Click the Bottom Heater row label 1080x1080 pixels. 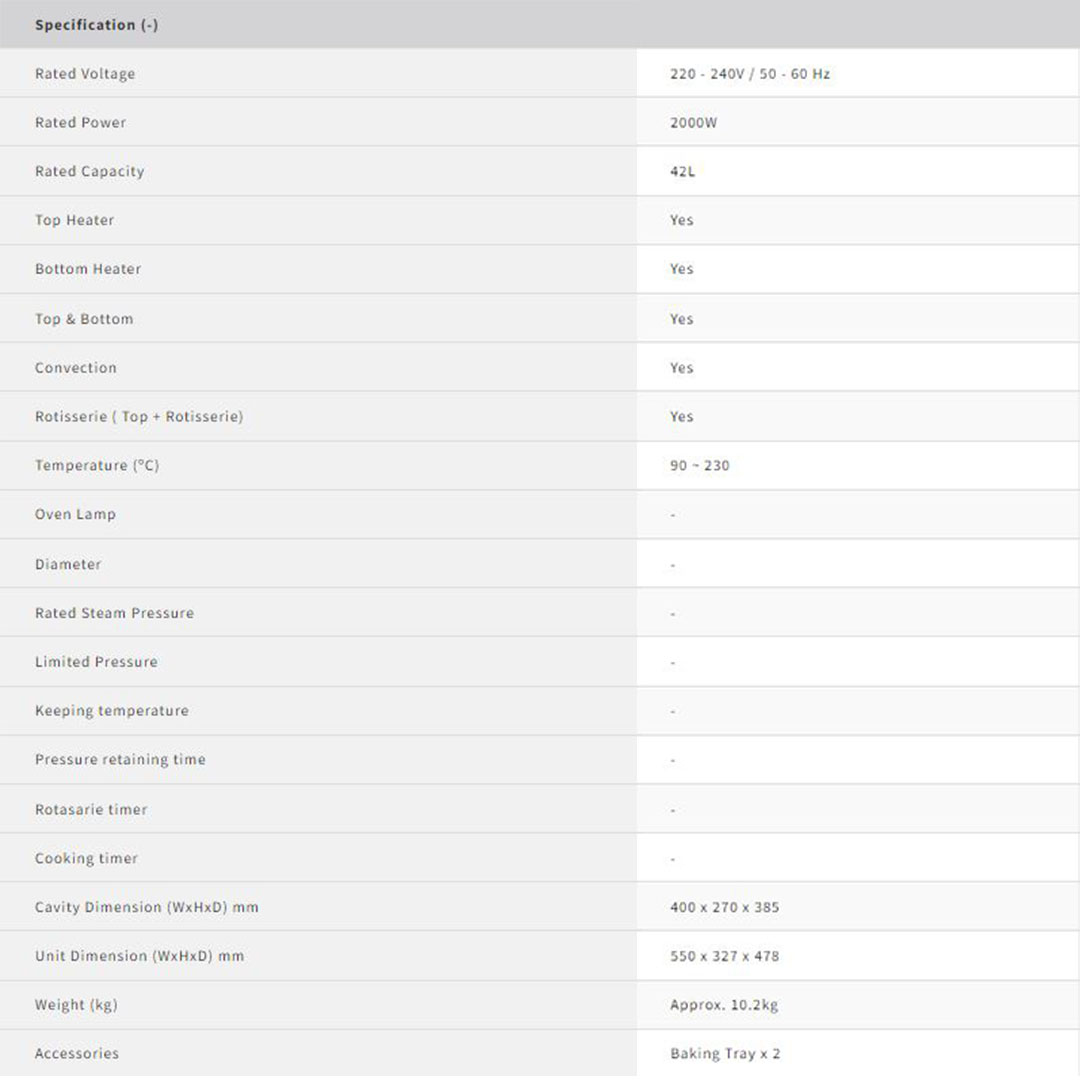coord(88,269)
